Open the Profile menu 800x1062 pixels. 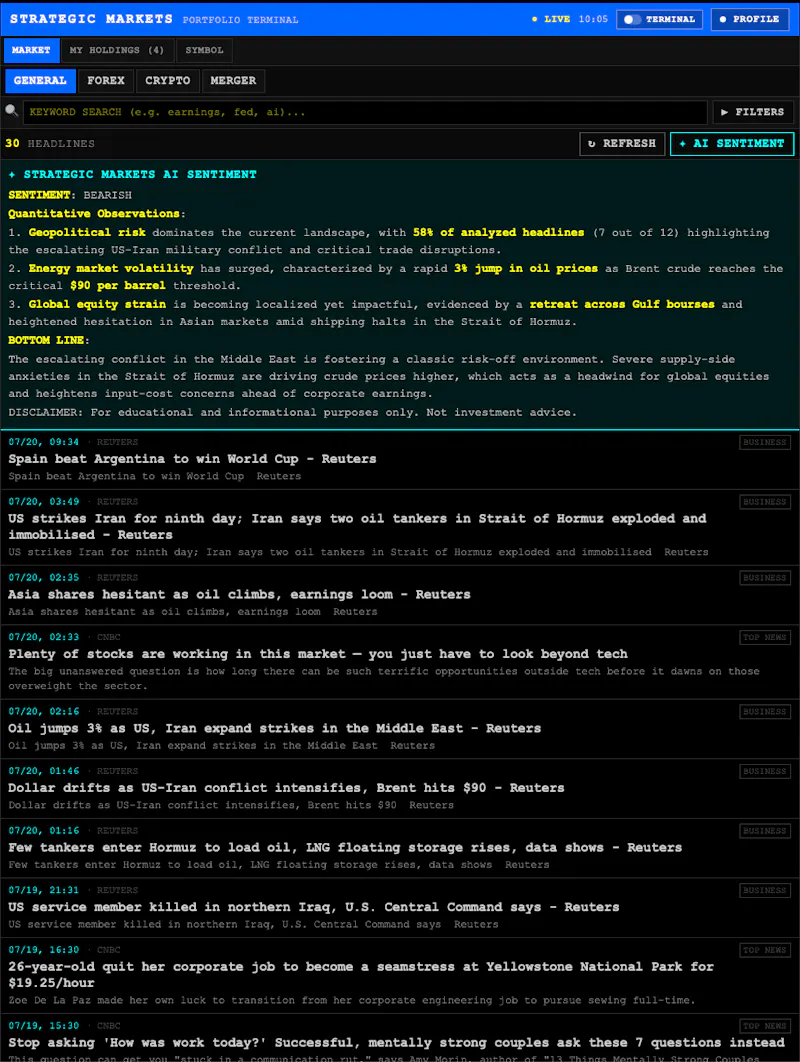point(749,19)
